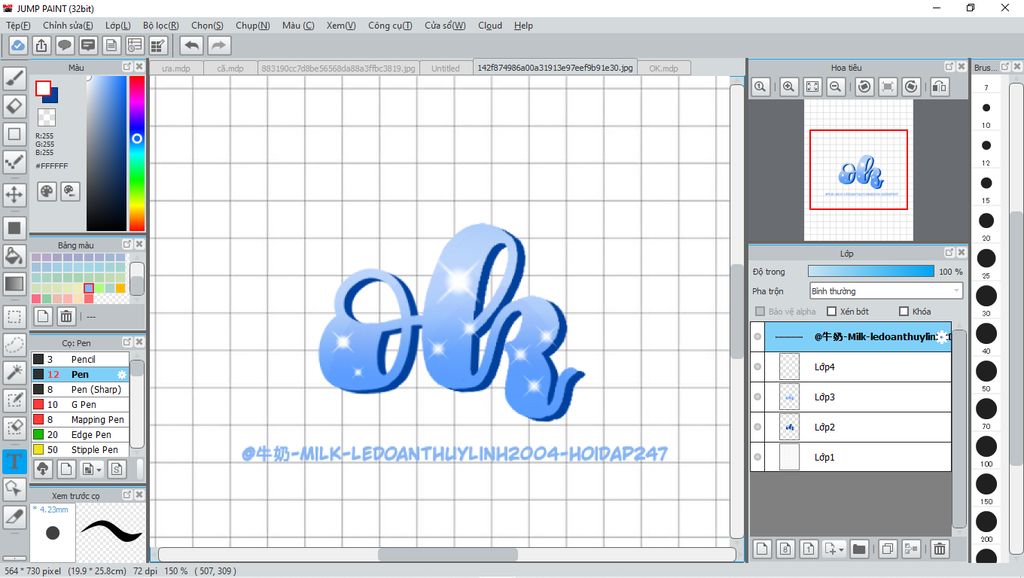Select the Mapping Pen brush
1024x578 pixels.
[80, 419]
